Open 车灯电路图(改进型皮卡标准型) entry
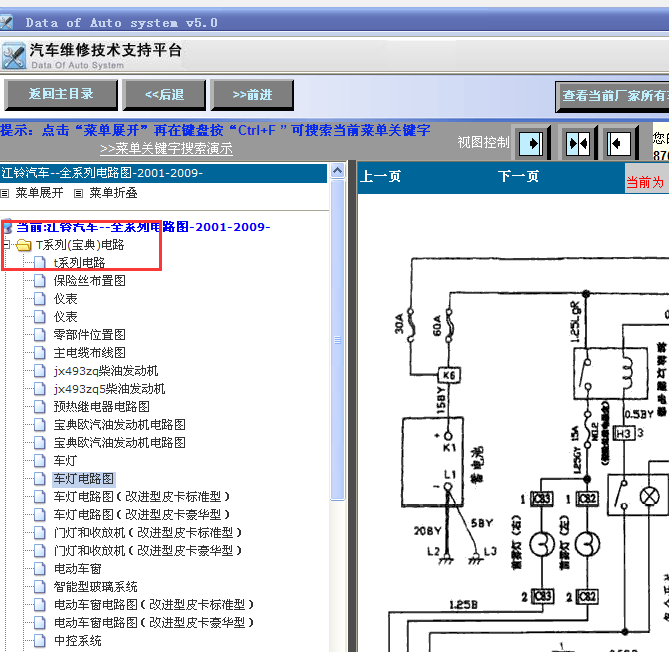The height and width of the screenshot is (652, 669). [x=142, y=497]
